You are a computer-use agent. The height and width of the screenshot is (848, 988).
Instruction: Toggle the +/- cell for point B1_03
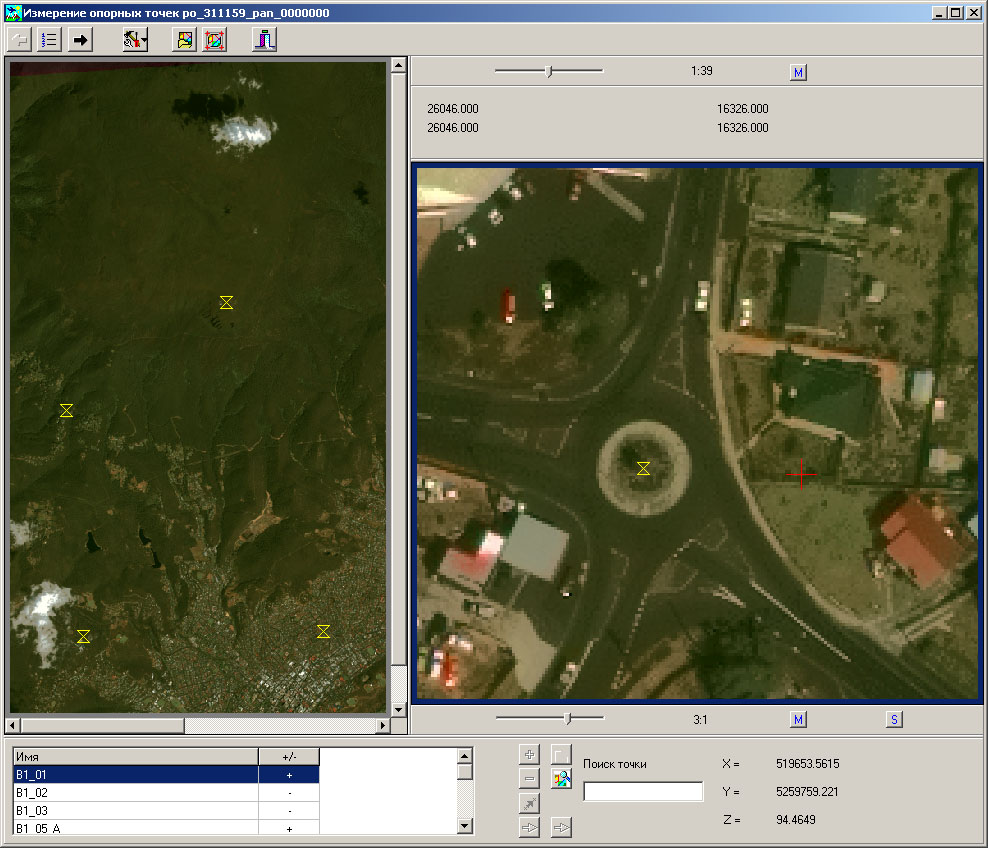coord(289,810)
